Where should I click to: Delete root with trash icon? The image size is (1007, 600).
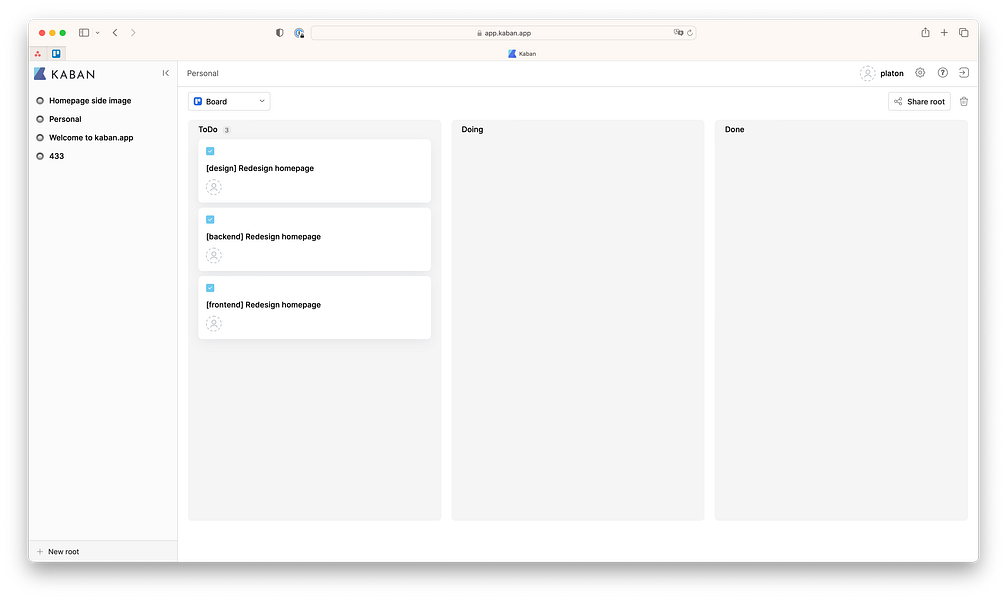(963, 101)
